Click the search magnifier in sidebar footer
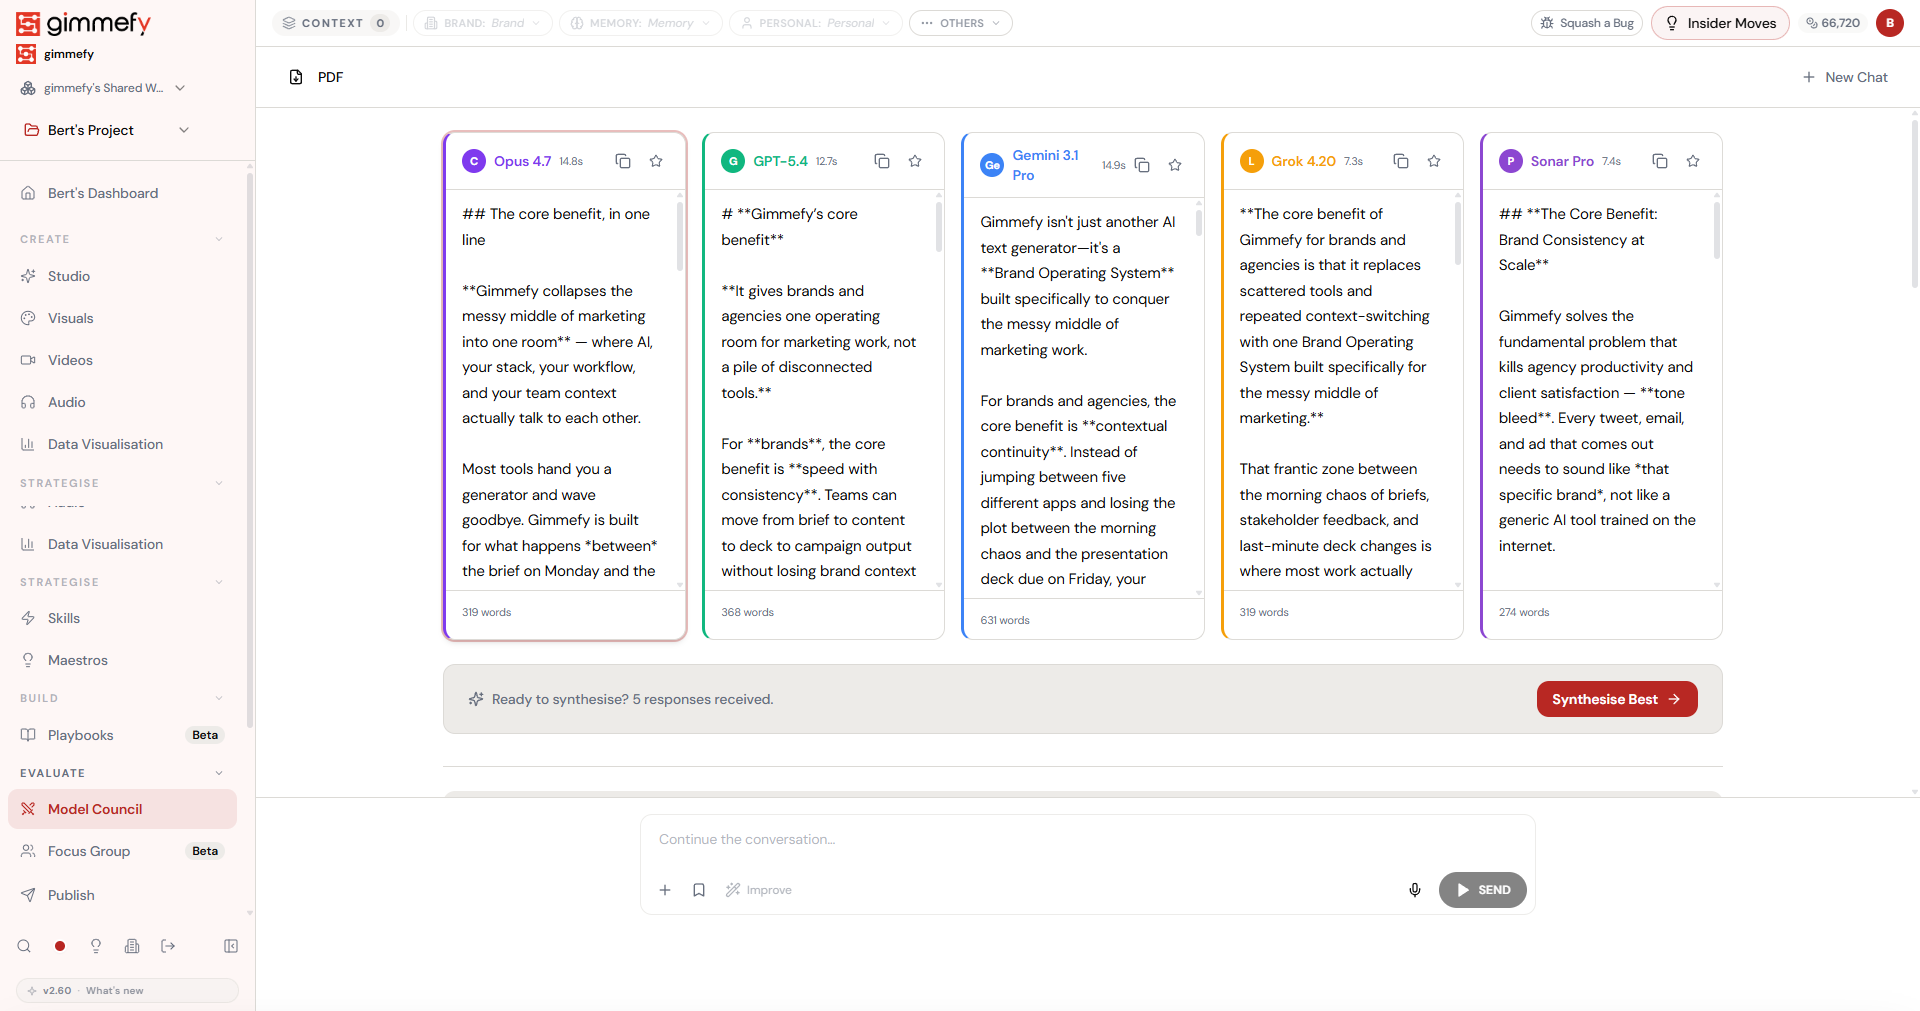The width and height of the screenshot is (1920, 1011). (x=24, y=946)
